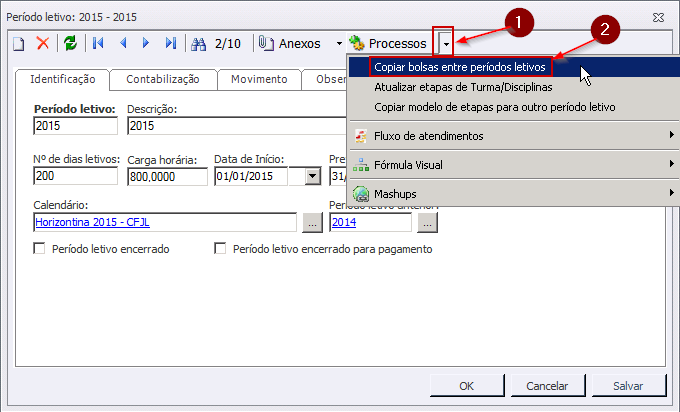Click the green refresh icon
Viewport: 680px width, 412px height.
click(x=70, y=43)
